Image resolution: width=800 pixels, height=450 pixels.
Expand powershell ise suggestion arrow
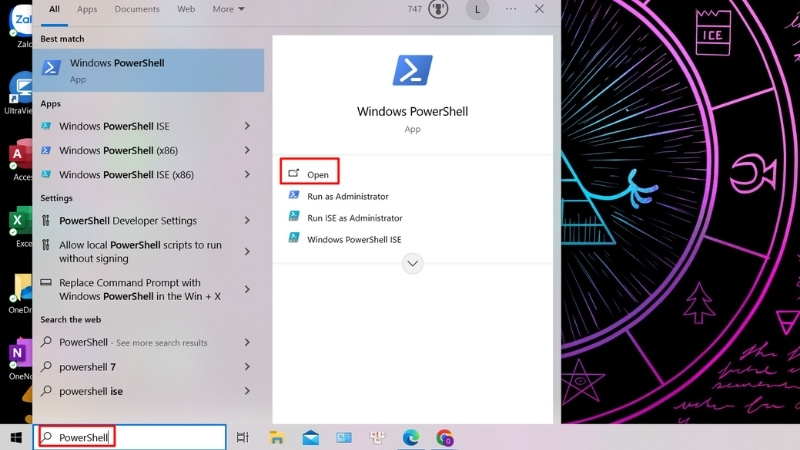coord(247,391)
